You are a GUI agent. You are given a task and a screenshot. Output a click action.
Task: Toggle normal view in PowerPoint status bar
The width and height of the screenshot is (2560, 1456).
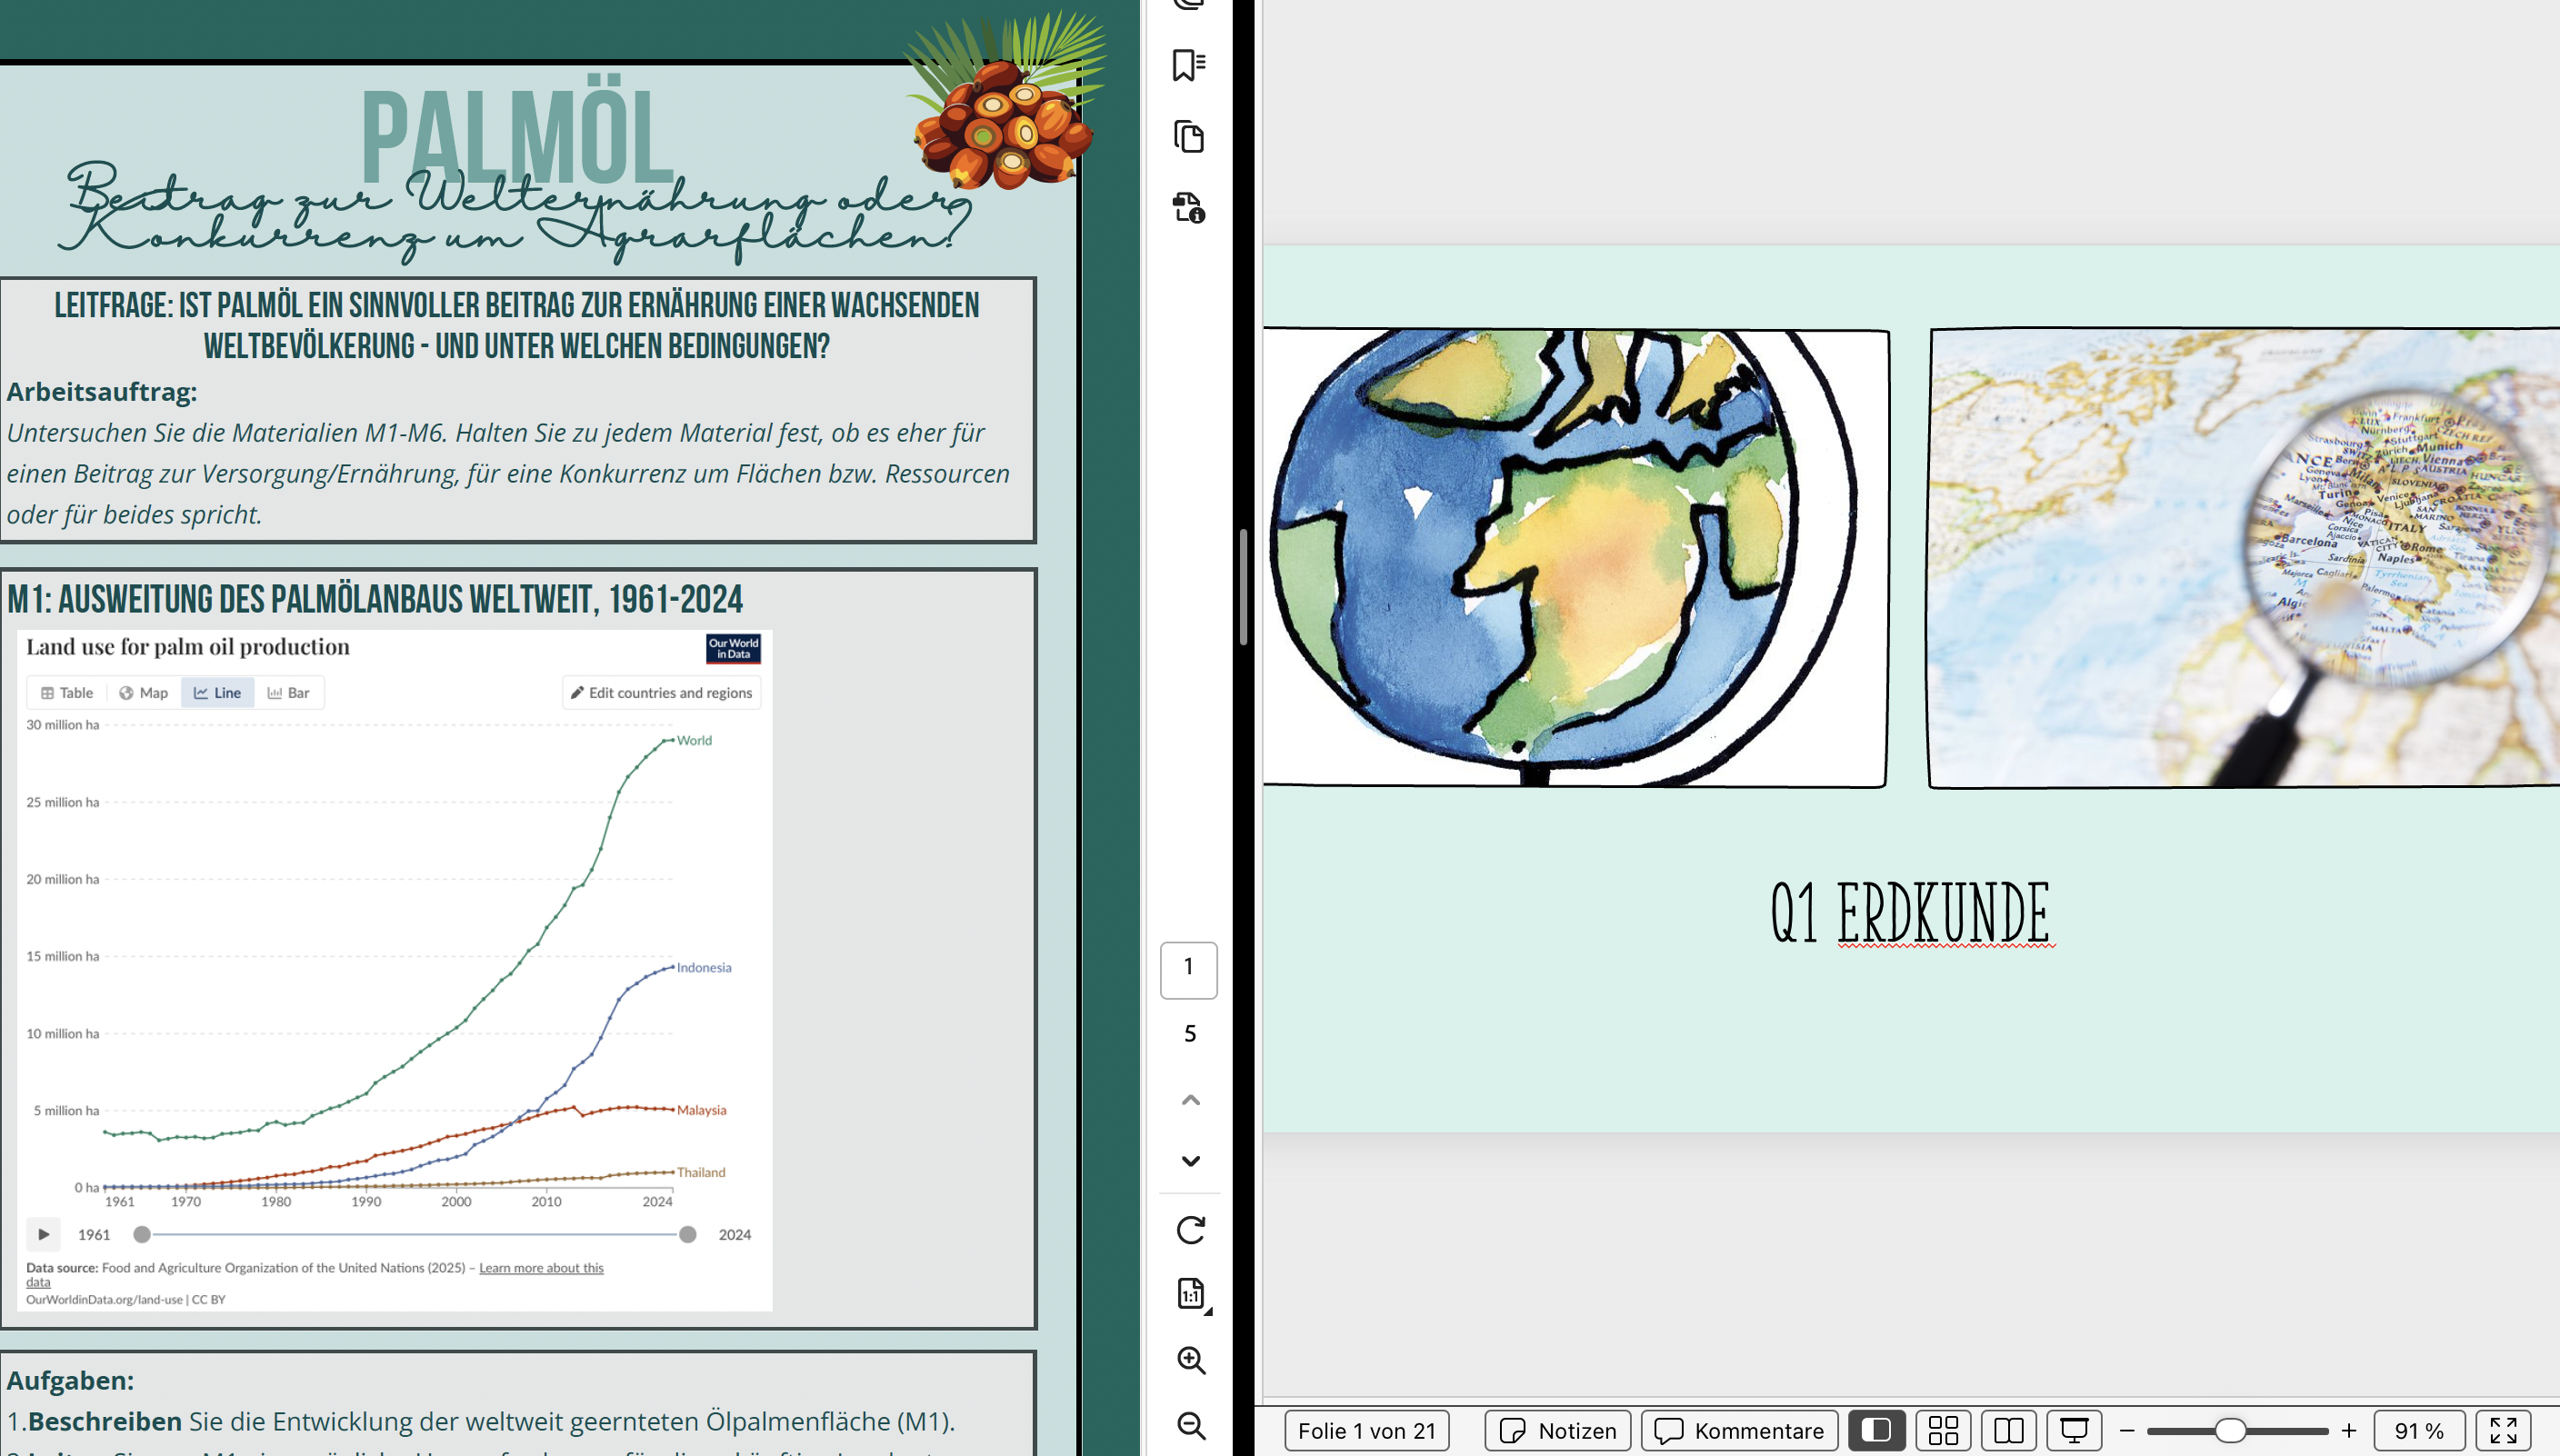(1876, 1430)
